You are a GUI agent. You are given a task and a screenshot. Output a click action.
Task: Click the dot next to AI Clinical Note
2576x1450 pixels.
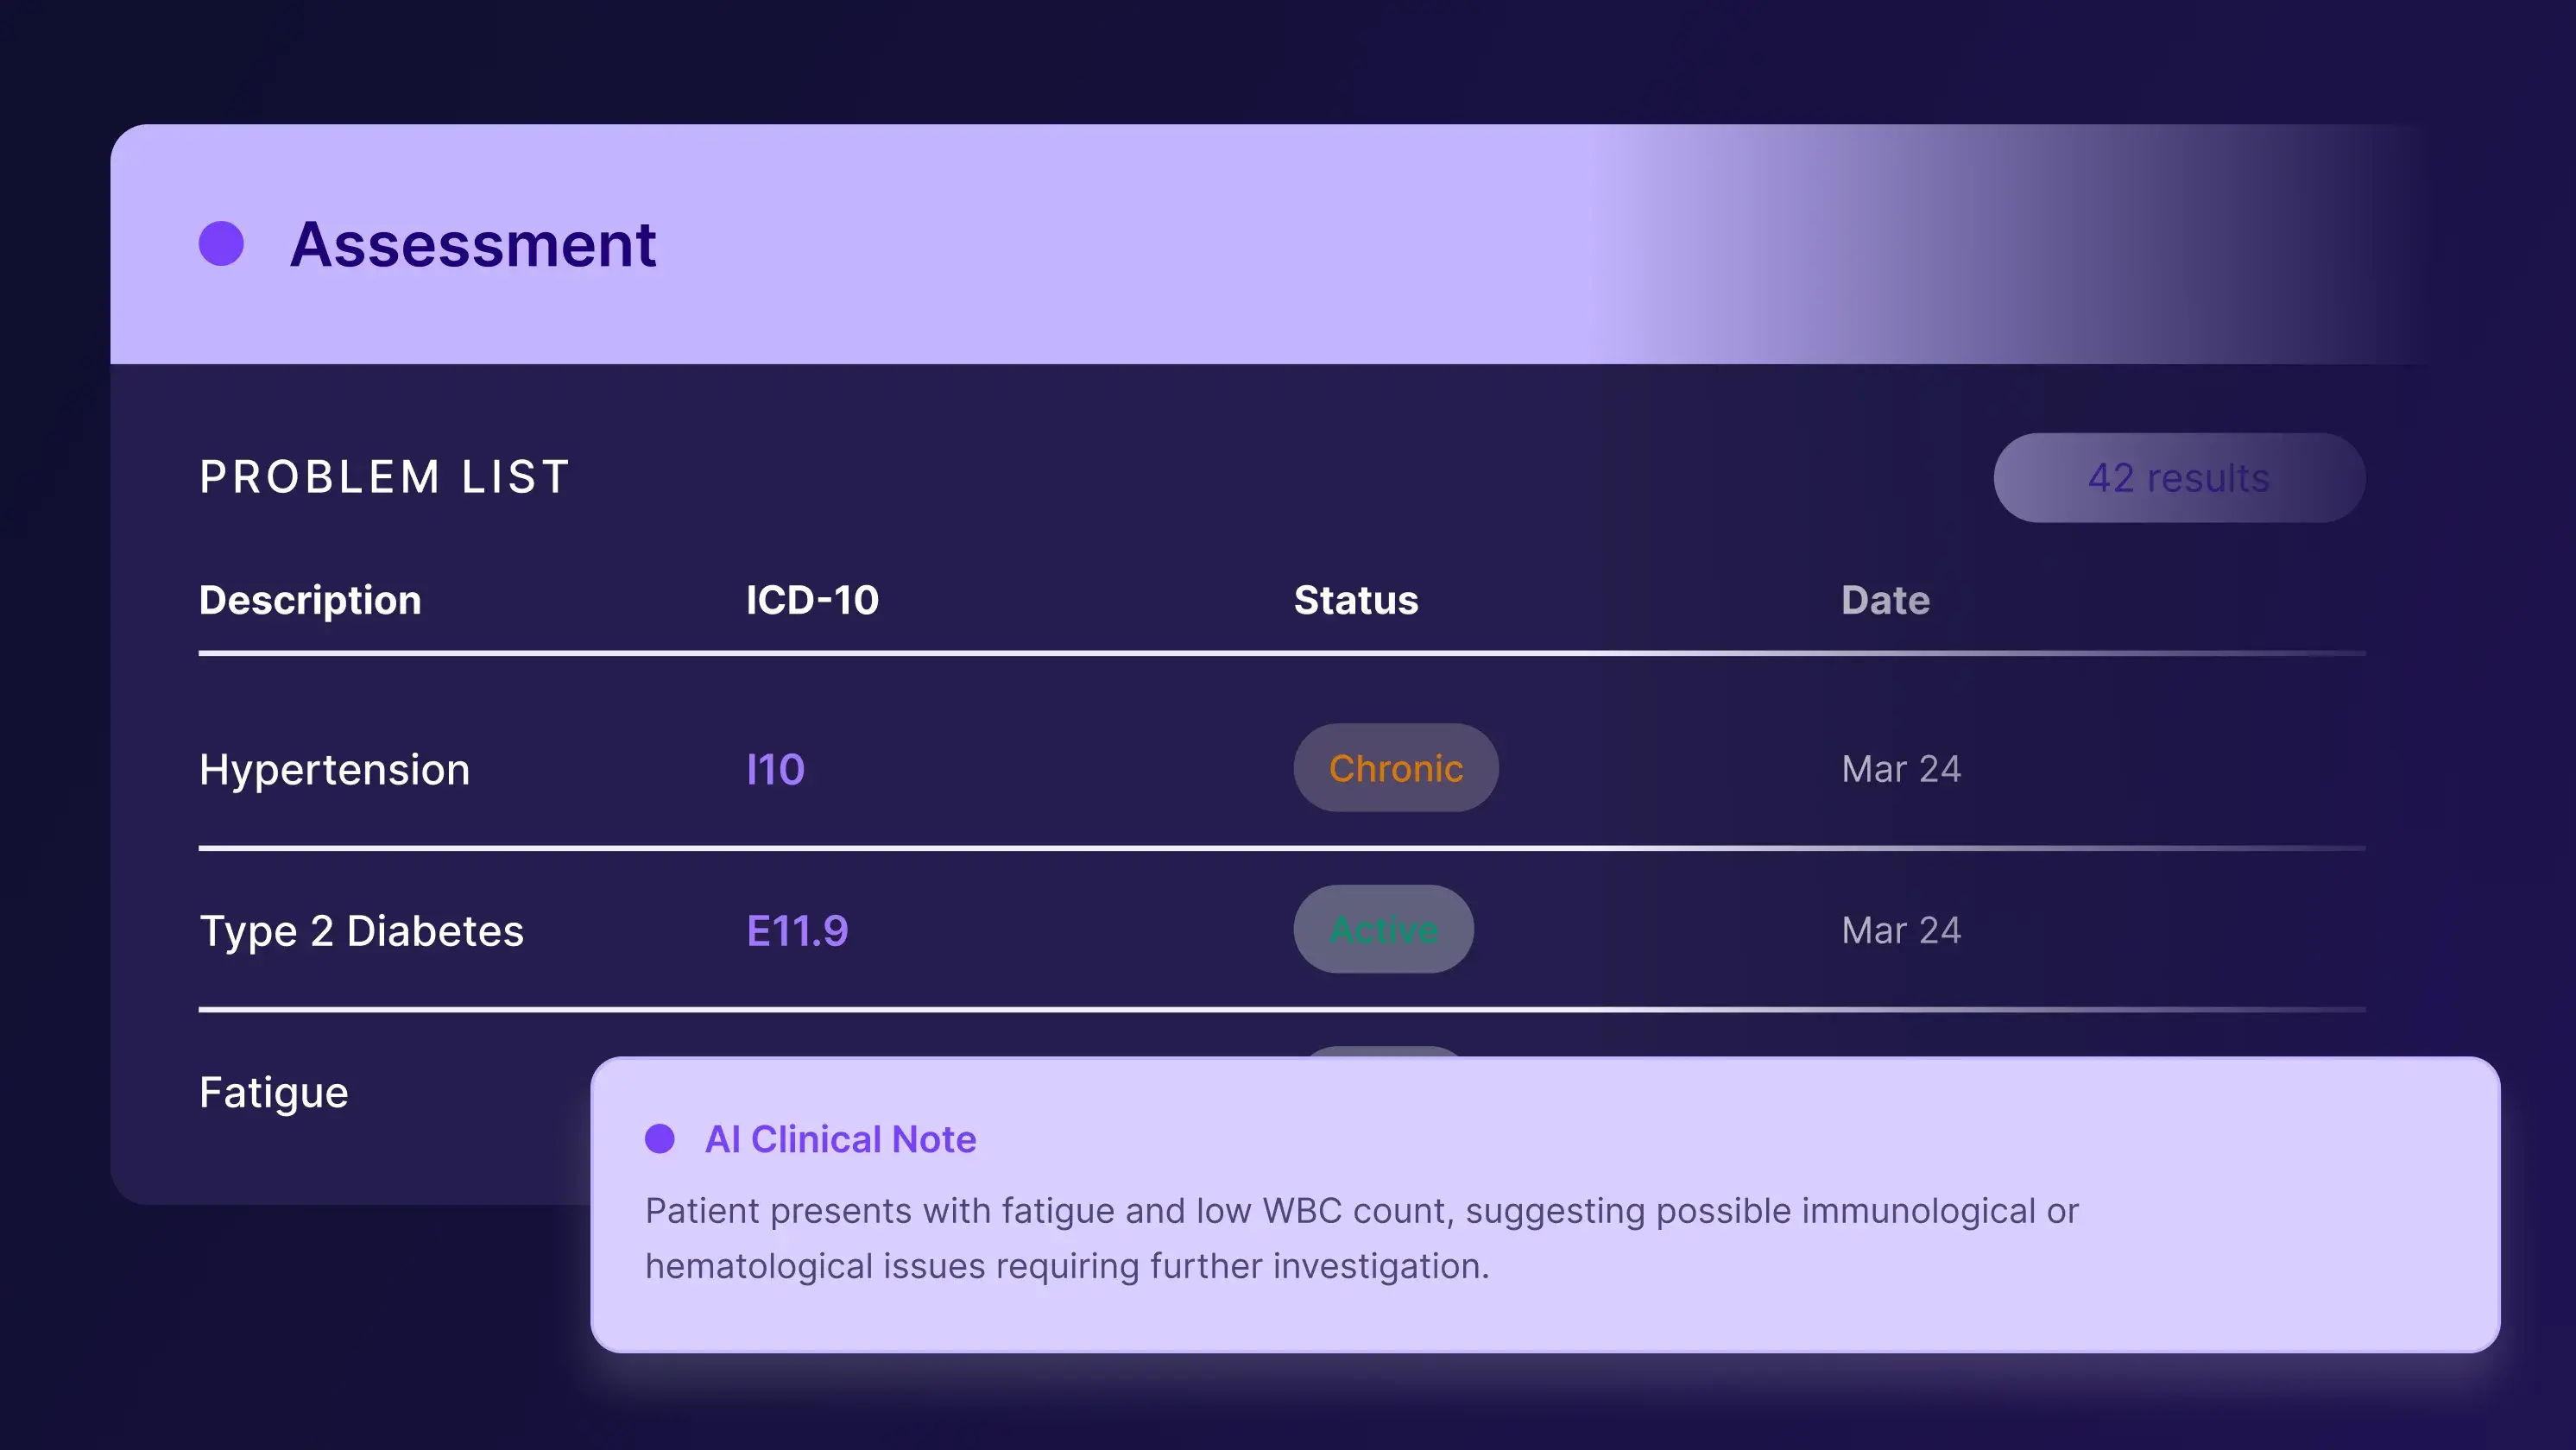(x=660, y=1138)
